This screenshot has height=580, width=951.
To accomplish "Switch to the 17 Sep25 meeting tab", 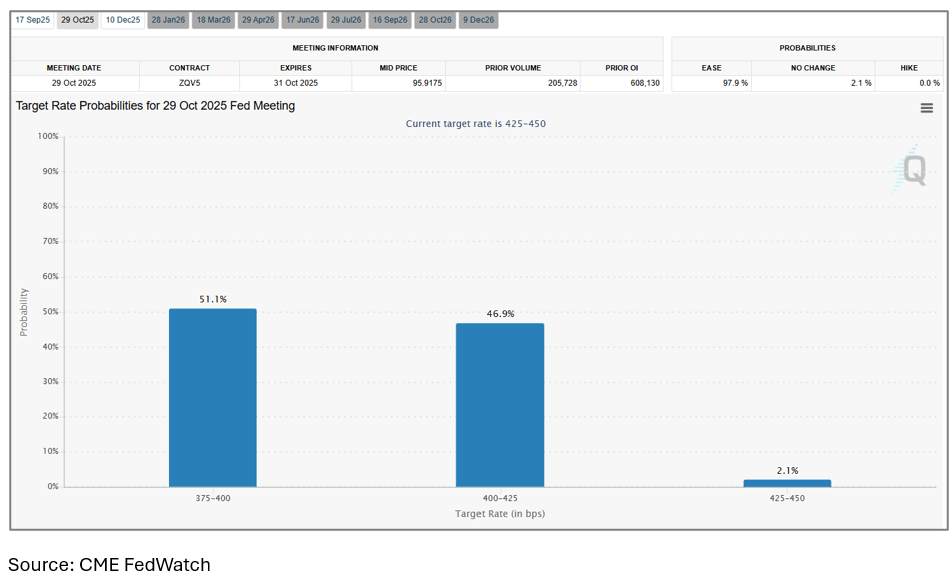I will (32, 20).
